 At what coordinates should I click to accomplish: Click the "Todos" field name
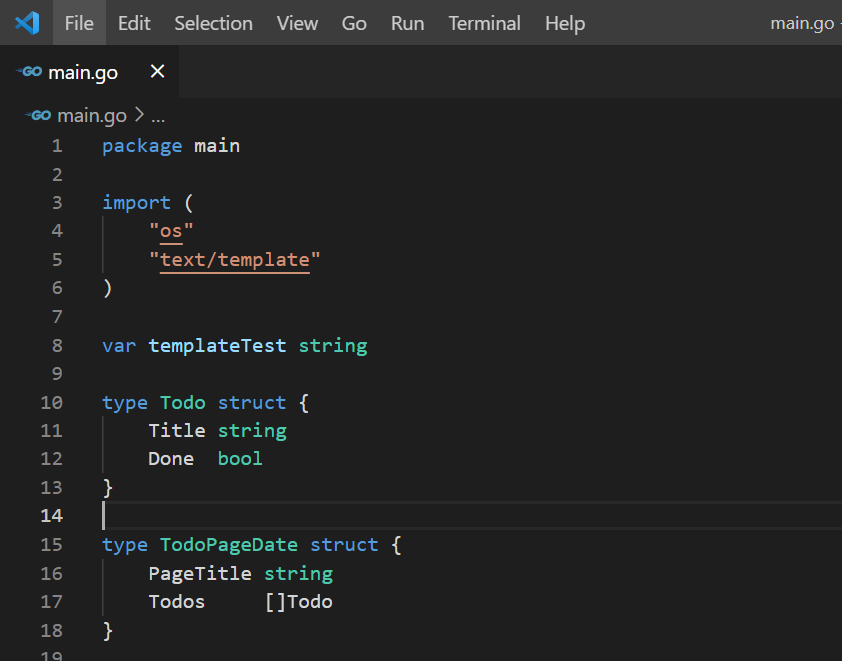[177, 602]
